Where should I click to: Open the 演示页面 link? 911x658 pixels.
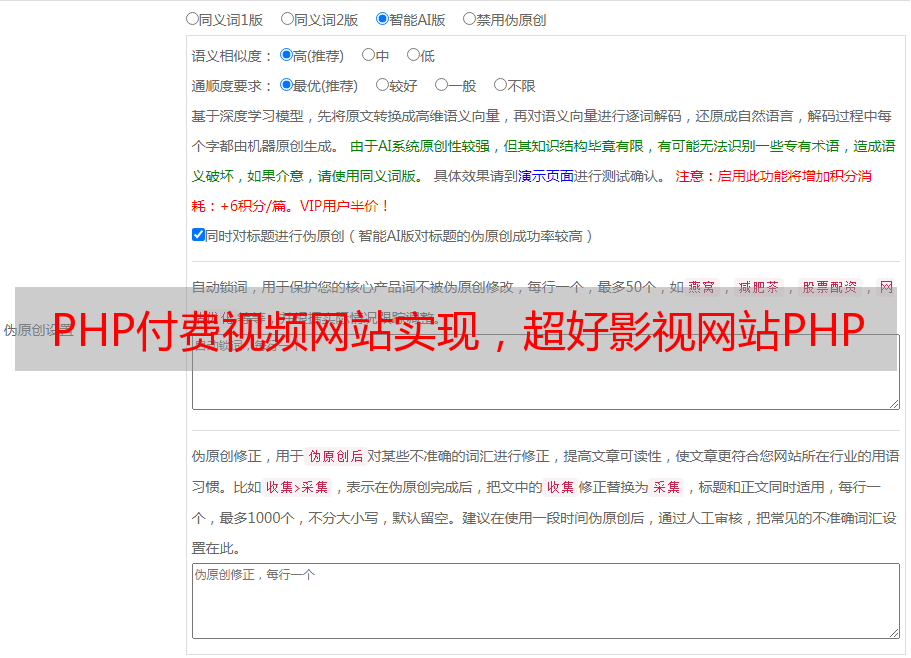(545, 176)
